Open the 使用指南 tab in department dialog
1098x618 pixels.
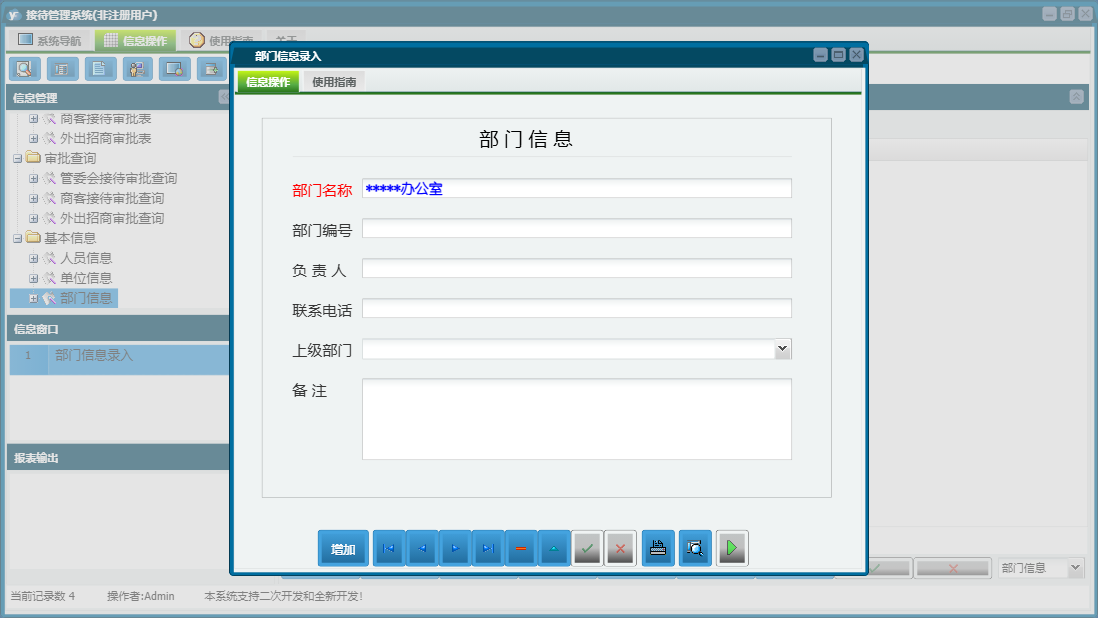334,82
